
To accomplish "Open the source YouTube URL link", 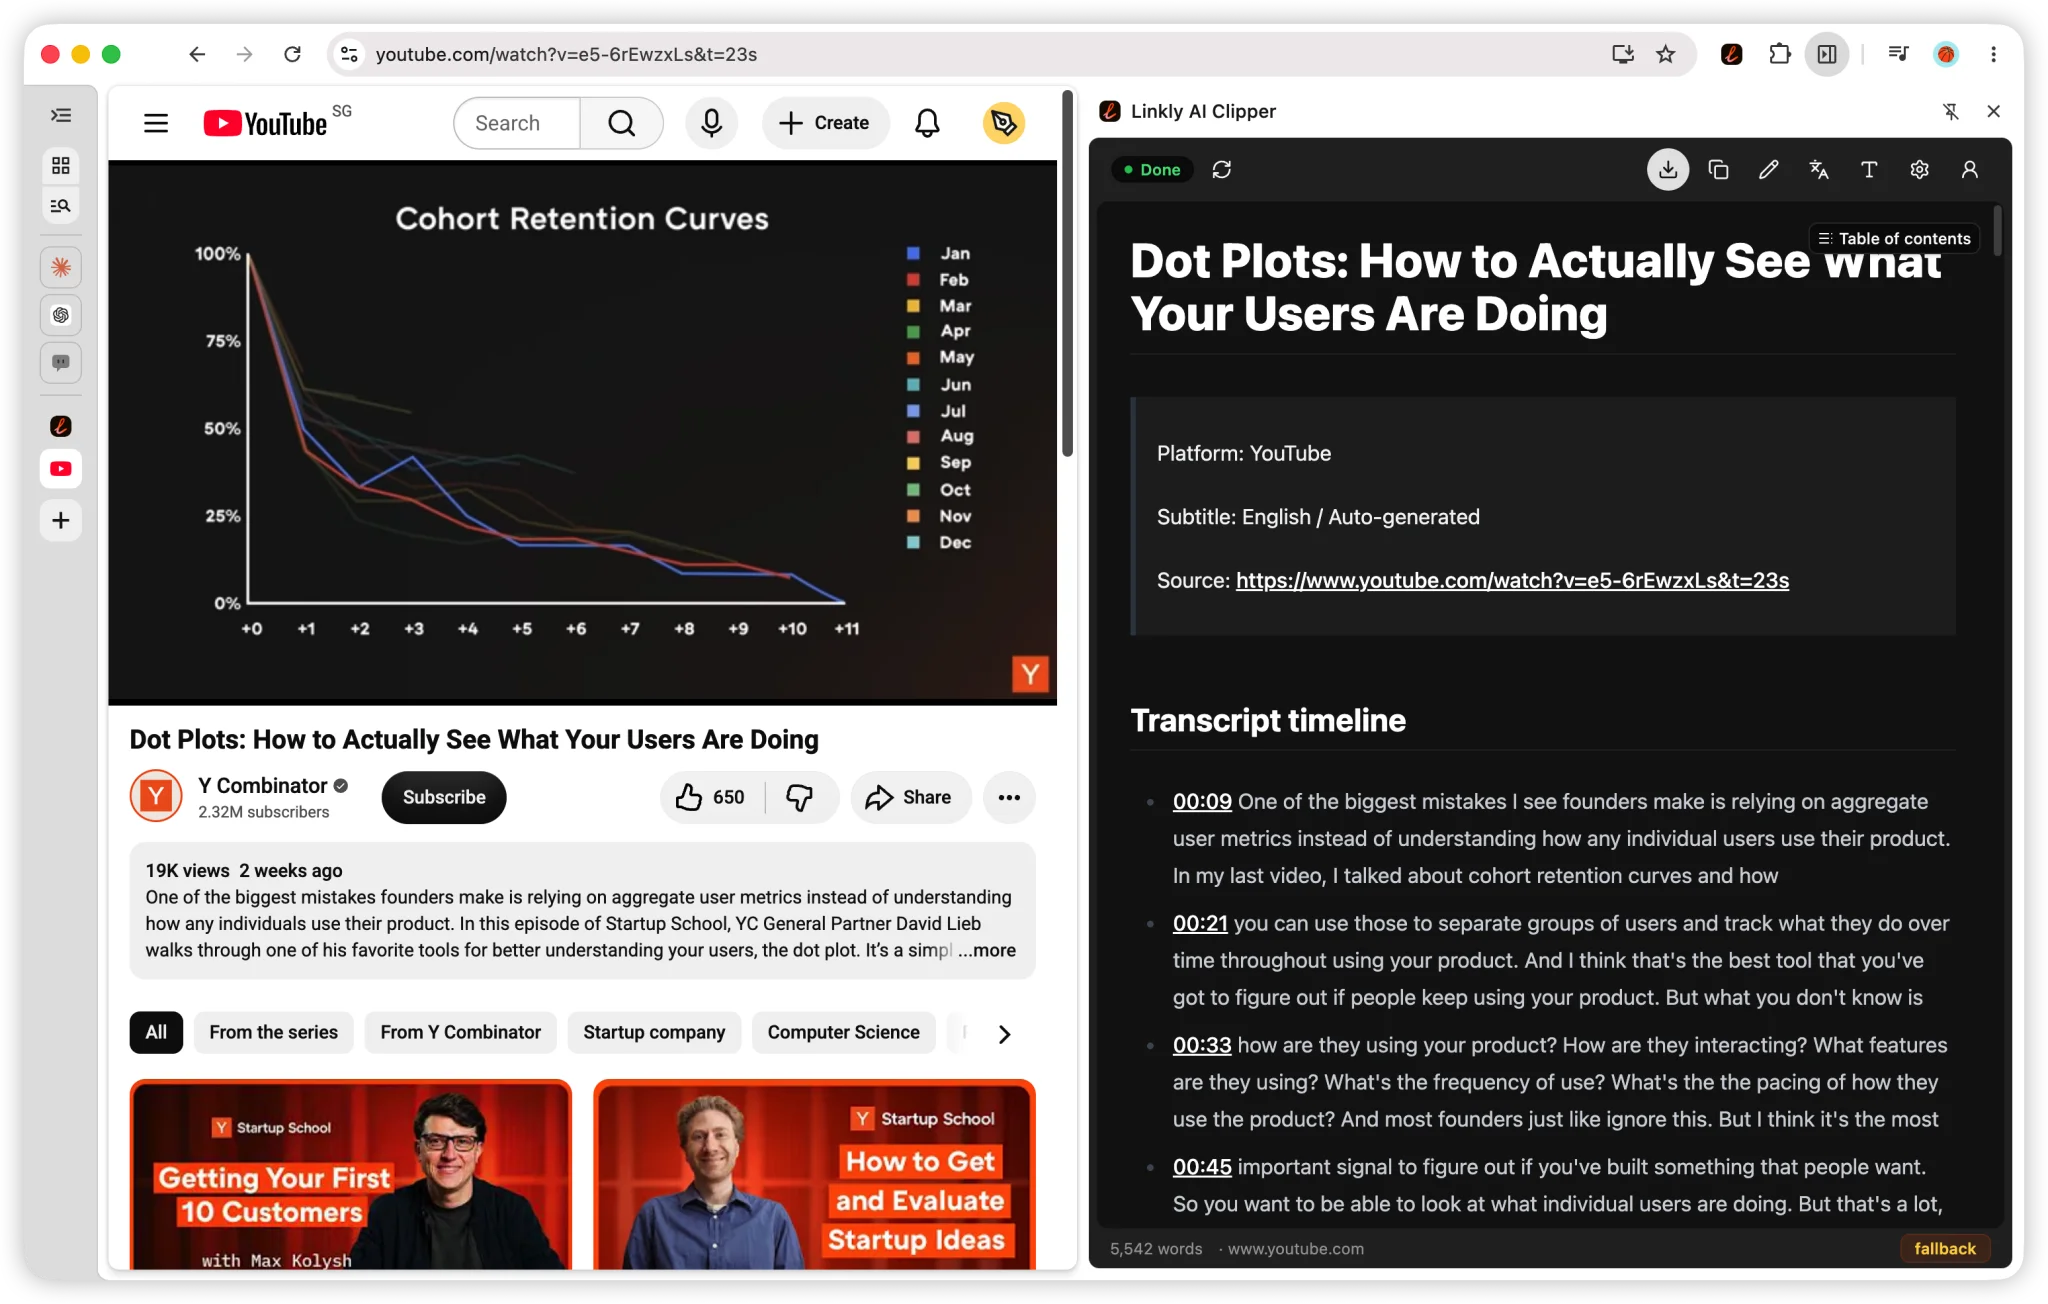I will point(1512,580).
